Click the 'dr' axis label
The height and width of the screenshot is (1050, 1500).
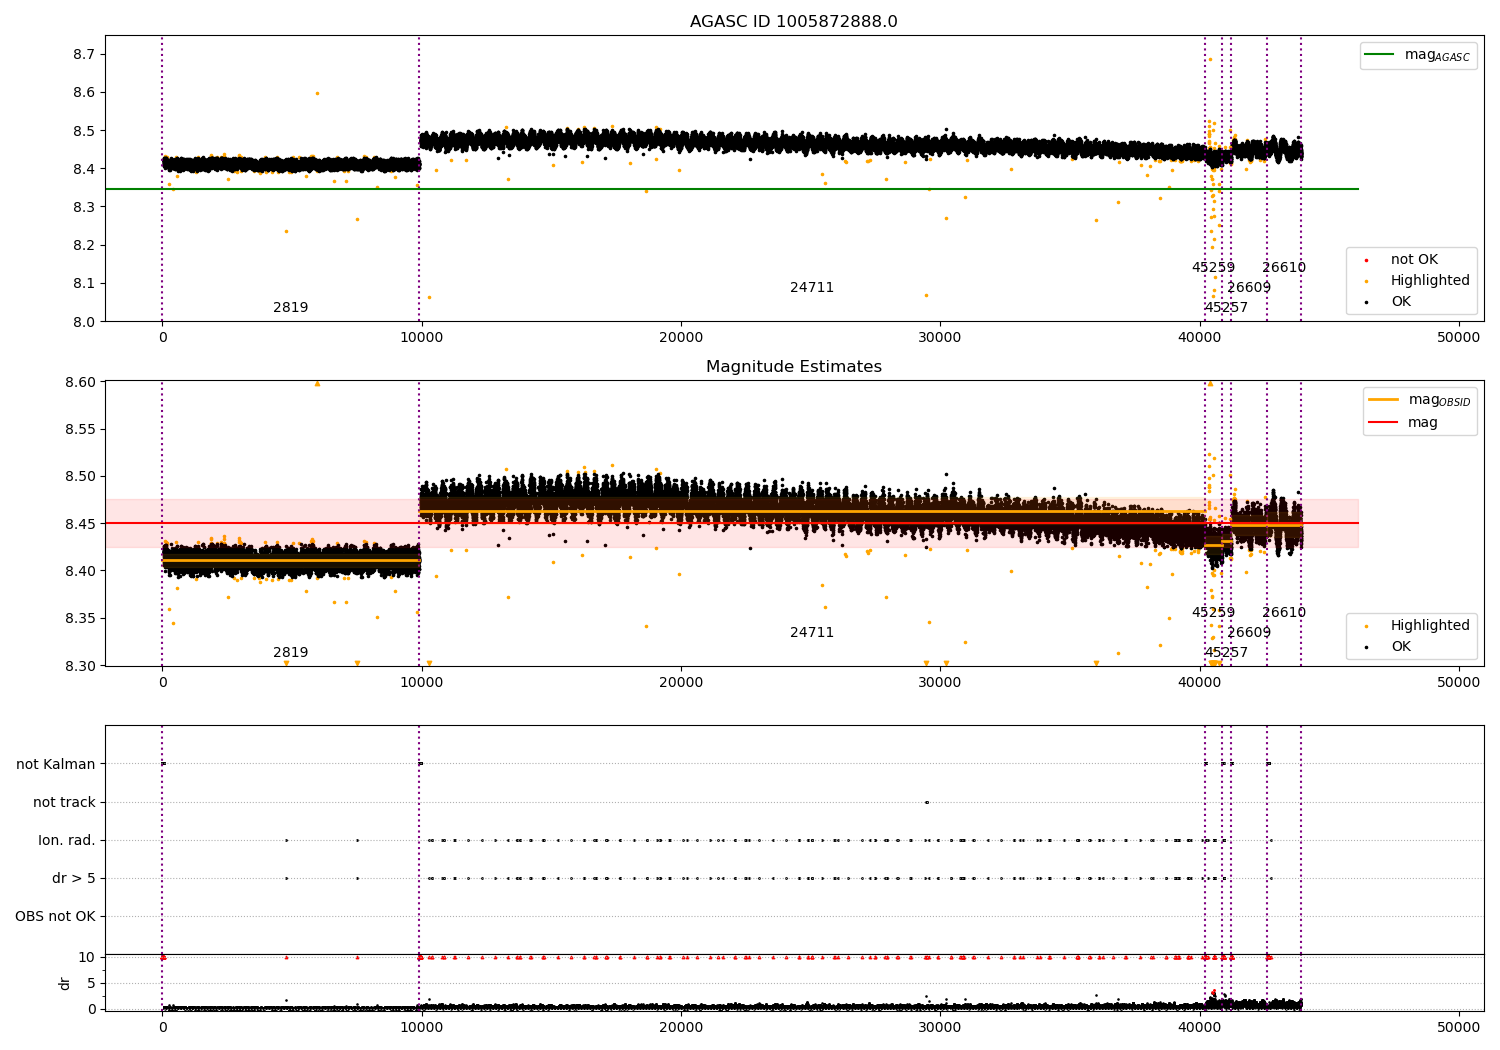(65, 983)
